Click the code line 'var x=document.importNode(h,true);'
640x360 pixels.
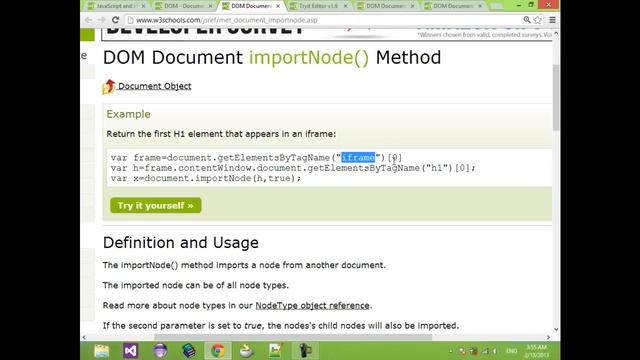tap(206, 178)
